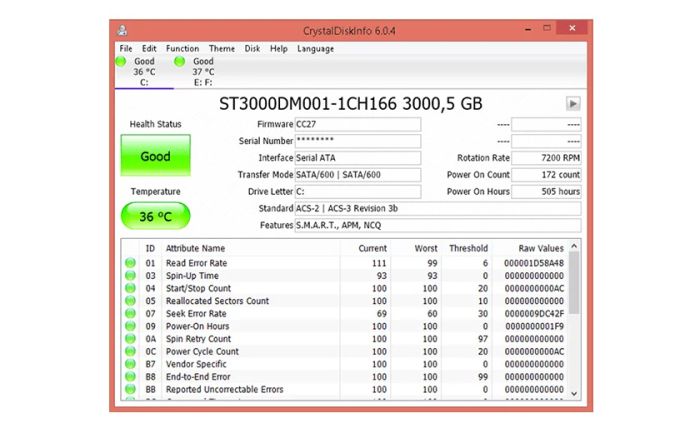This screenshot has width=700, height=428.
Task: Click the Drive Letter field
Action: (358, 191)
